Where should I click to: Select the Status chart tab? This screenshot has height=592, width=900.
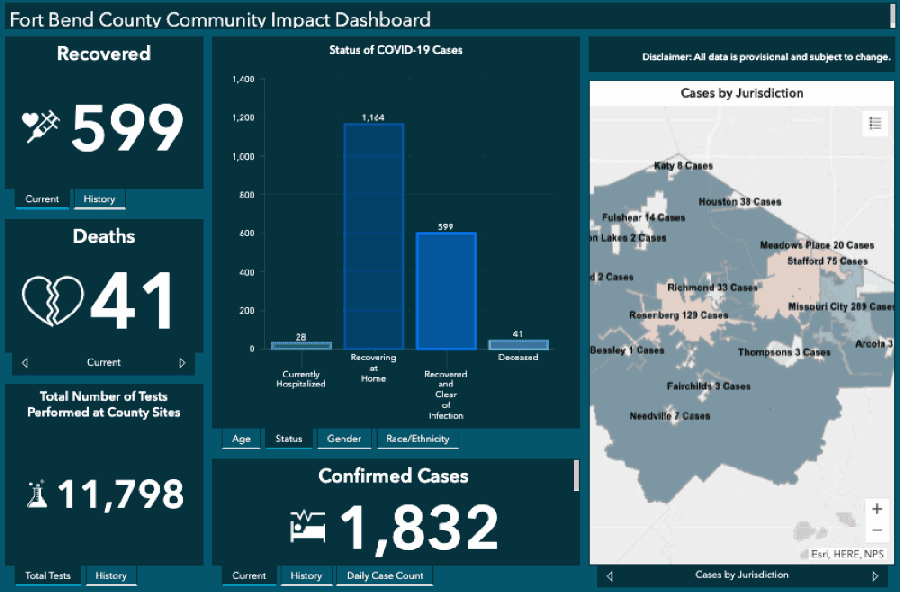(x=289, y=439)
